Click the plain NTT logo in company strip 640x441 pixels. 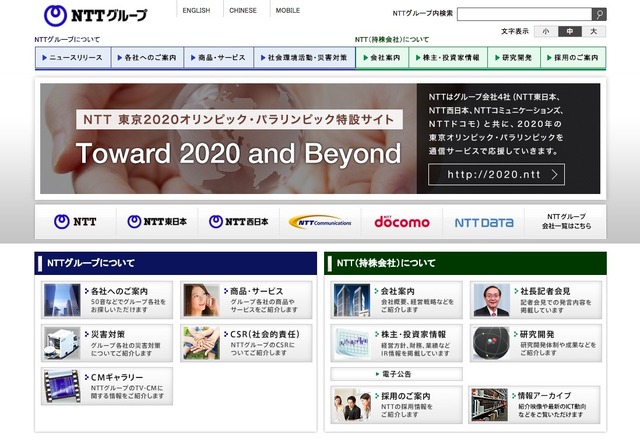[x=76, y=222]
